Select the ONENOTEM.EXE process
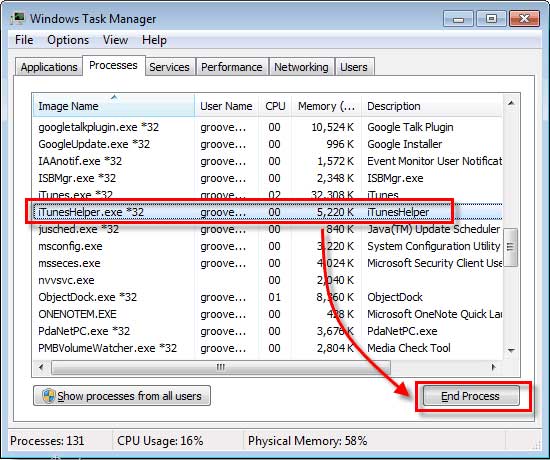Viewport: 550px width, 460px height. pyautogui.click(x=268, y=314)
